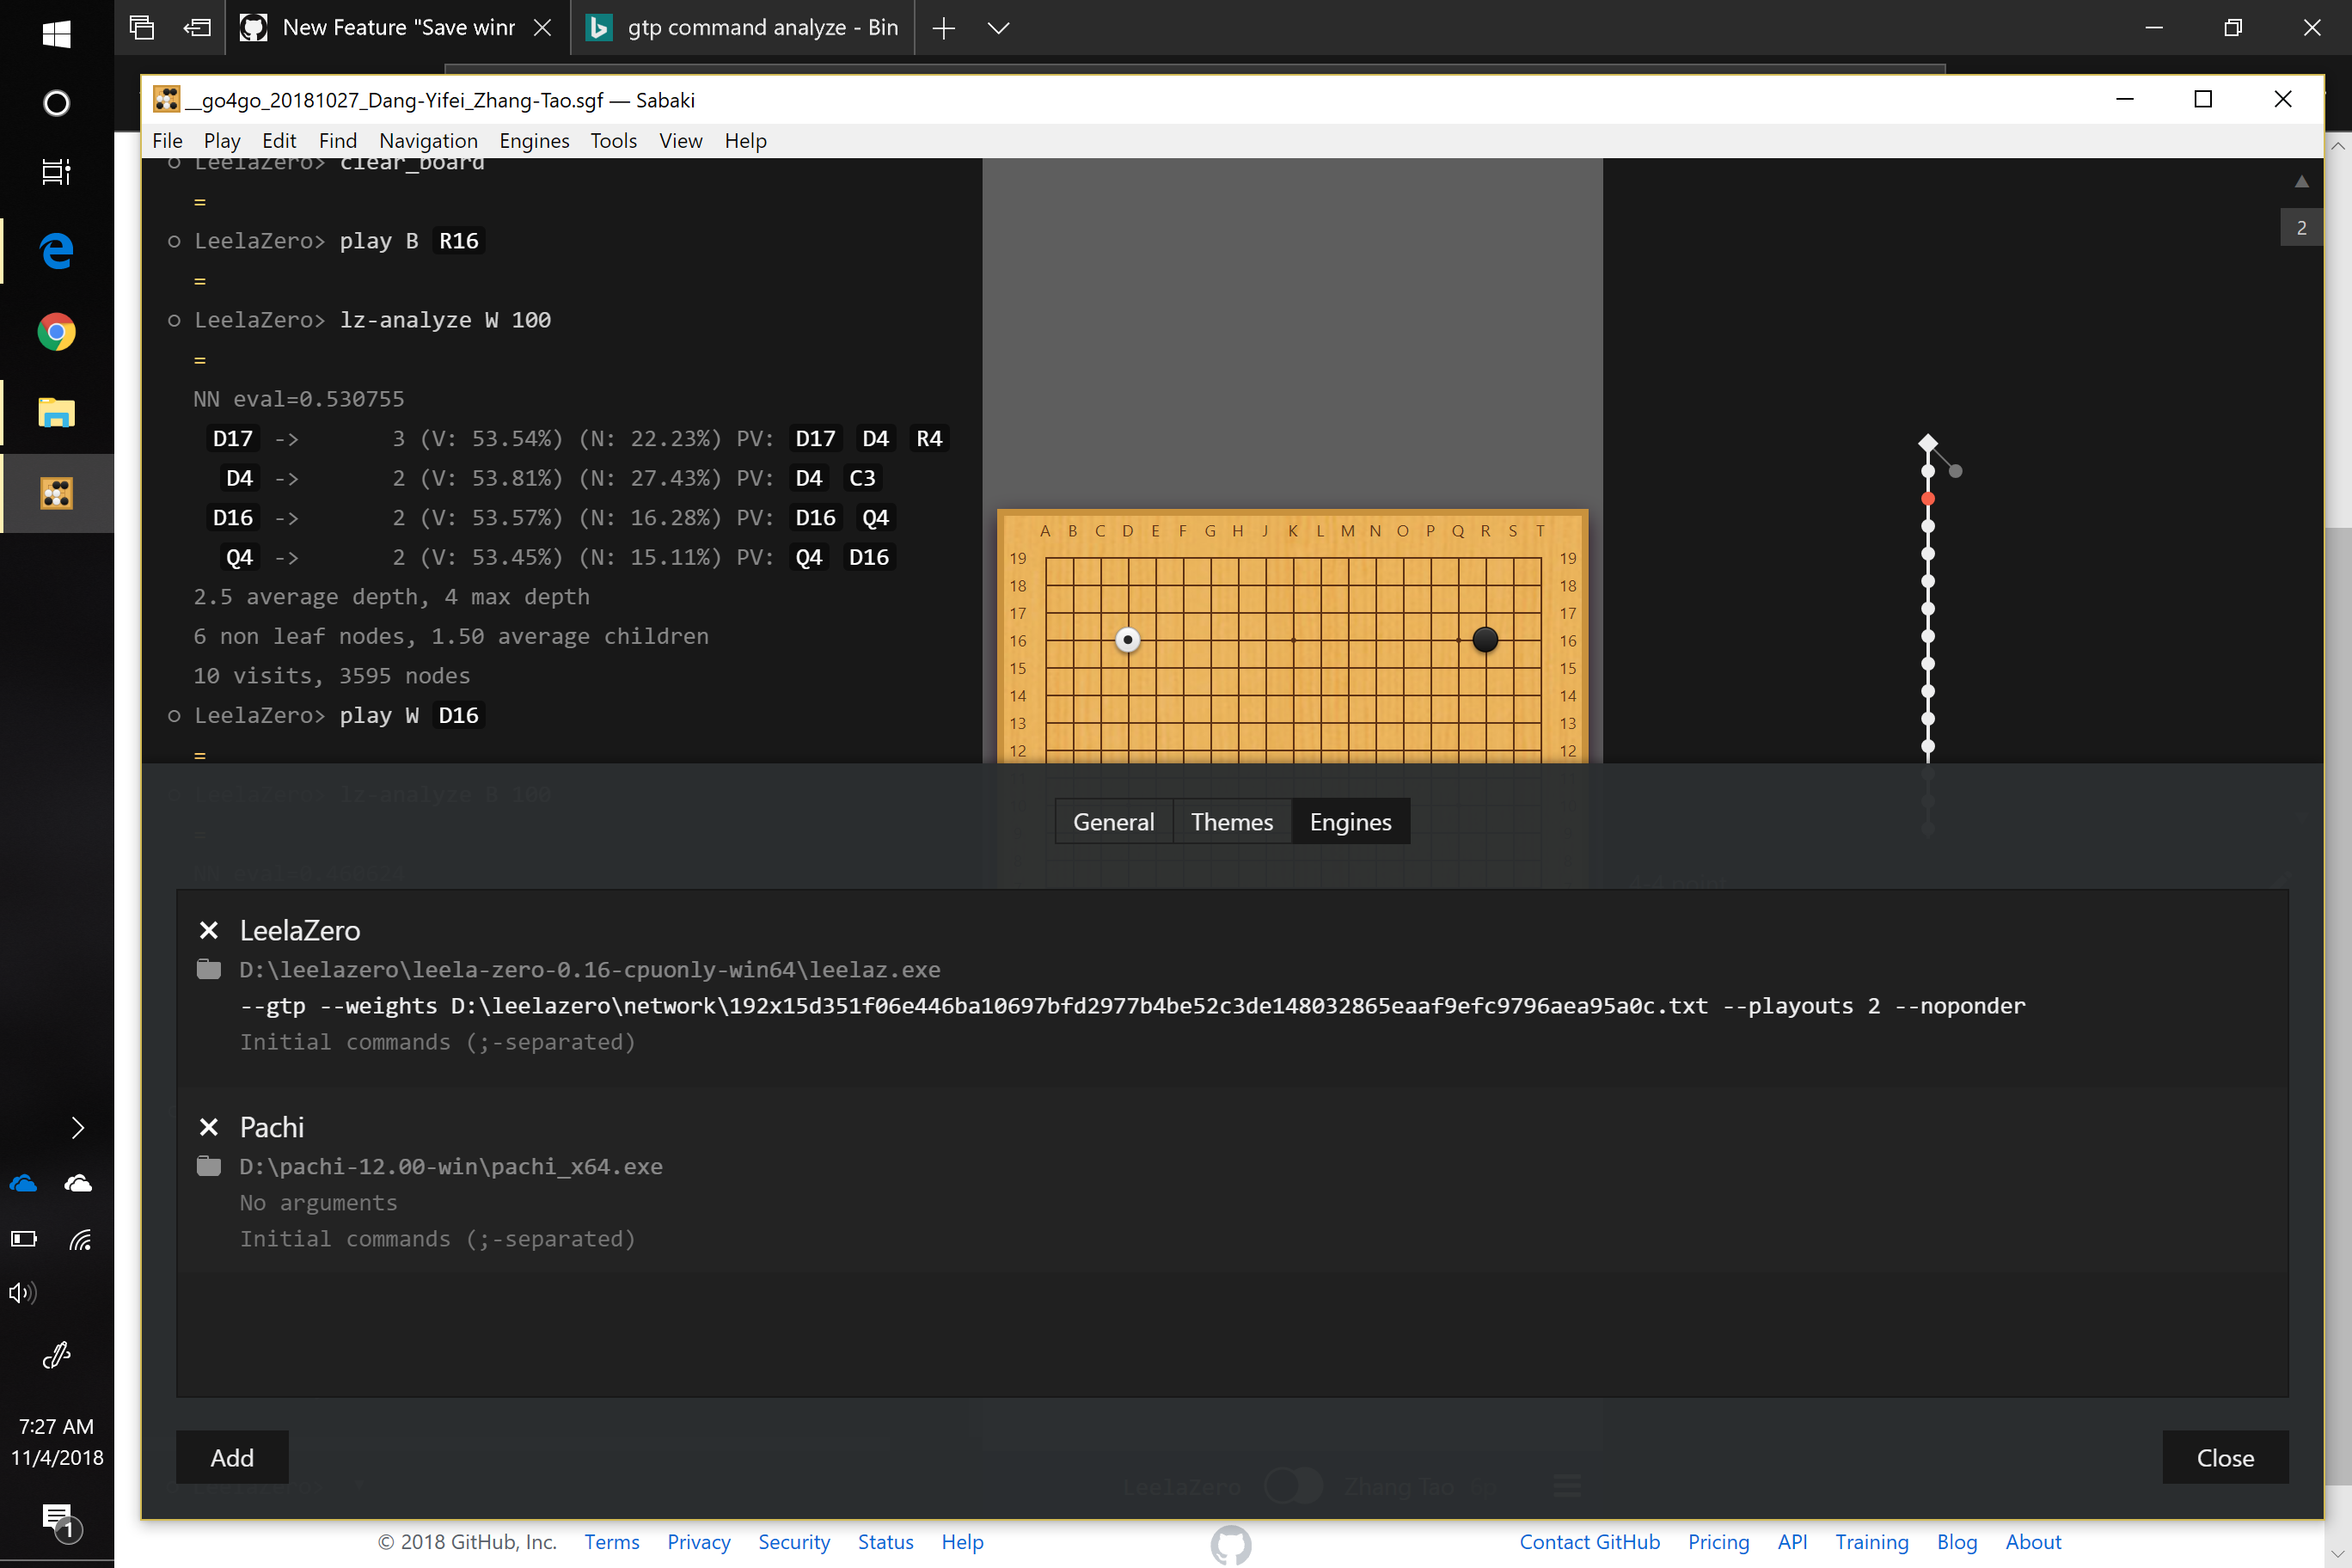Open the Help menu in Sabaki
Image resolution: width=2352 pixels, height=1568 pixels.
coord(745,141)
